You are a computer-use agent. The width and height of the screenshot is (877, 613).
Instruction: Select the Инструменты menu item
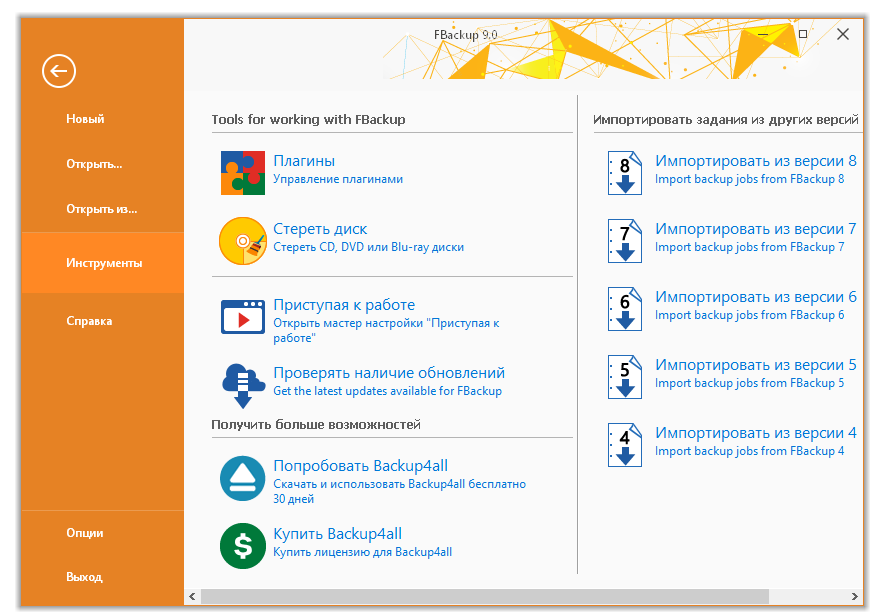point(103,263)
